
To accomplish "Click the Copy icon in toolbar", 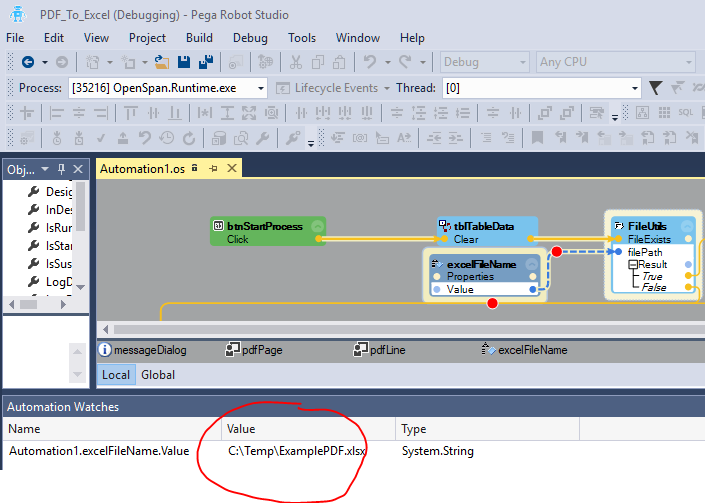I will coord(318,62).
